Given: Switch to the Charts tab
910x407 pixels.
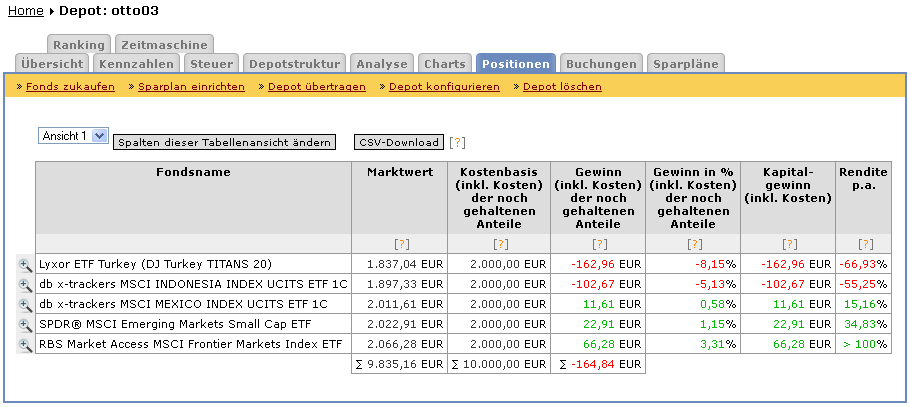Looking at the screenshot, I should (445, 64).
